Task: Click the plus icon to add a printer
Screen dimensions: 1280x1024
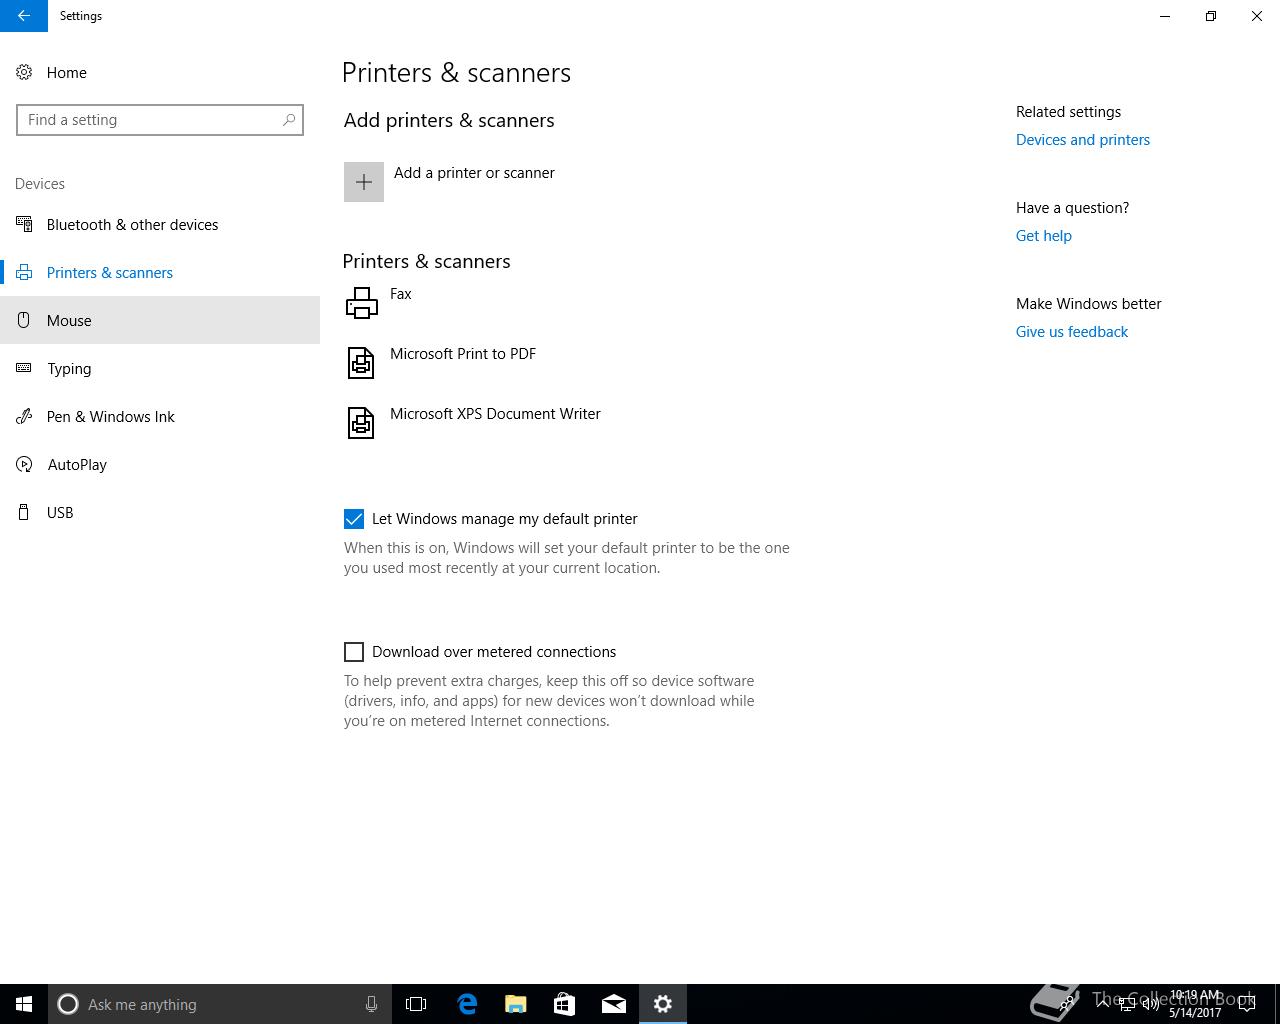Action: 364,182
